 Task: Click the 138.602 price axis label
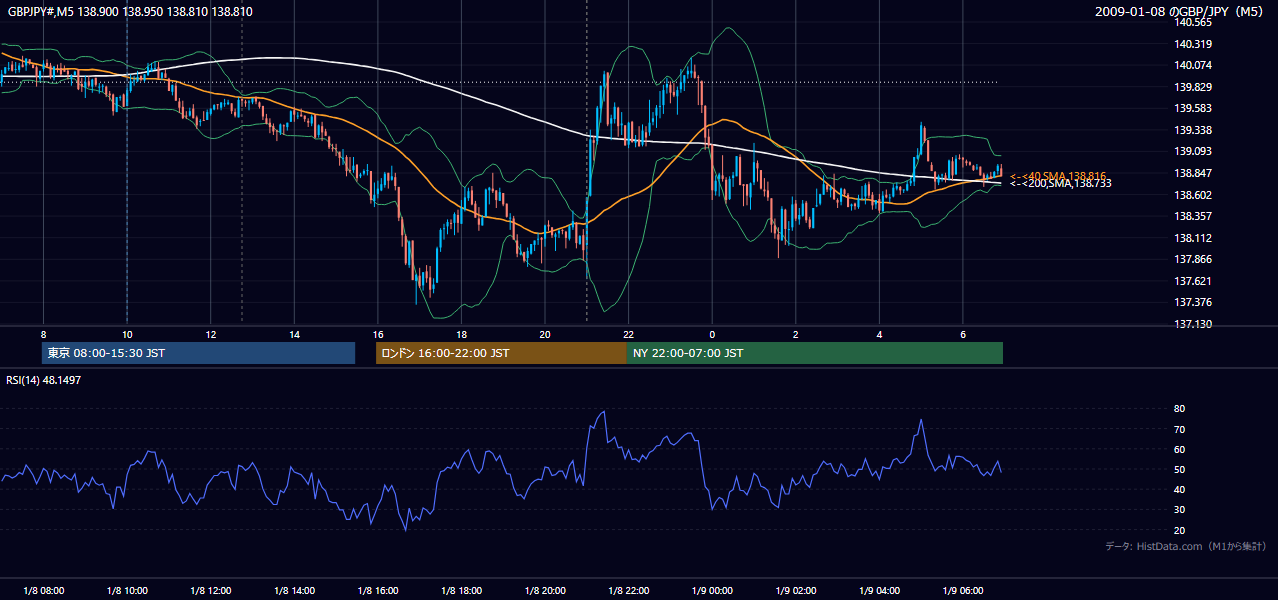pos(1194,196)
